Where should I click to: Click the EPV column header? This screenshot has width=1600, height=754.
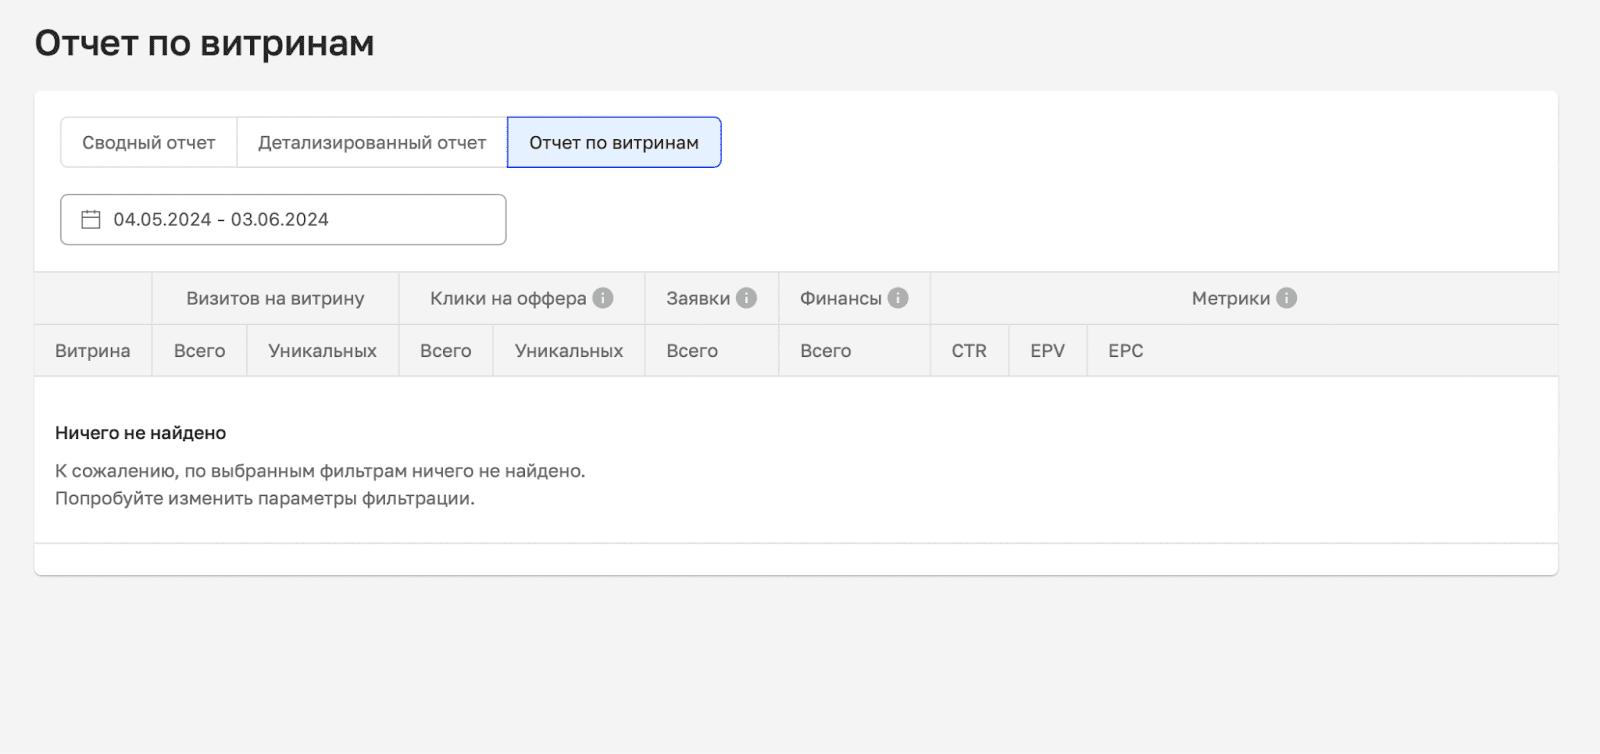(1047, 351)
